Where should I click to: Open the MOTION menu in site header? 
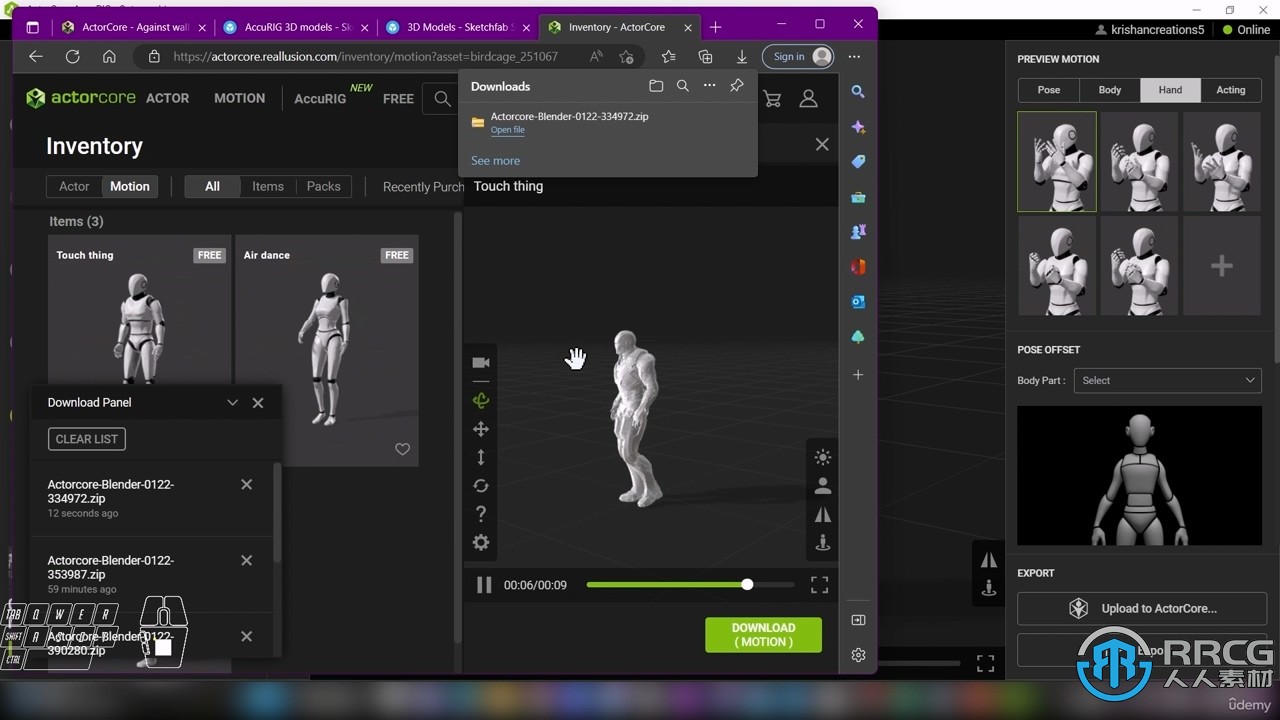239,98
